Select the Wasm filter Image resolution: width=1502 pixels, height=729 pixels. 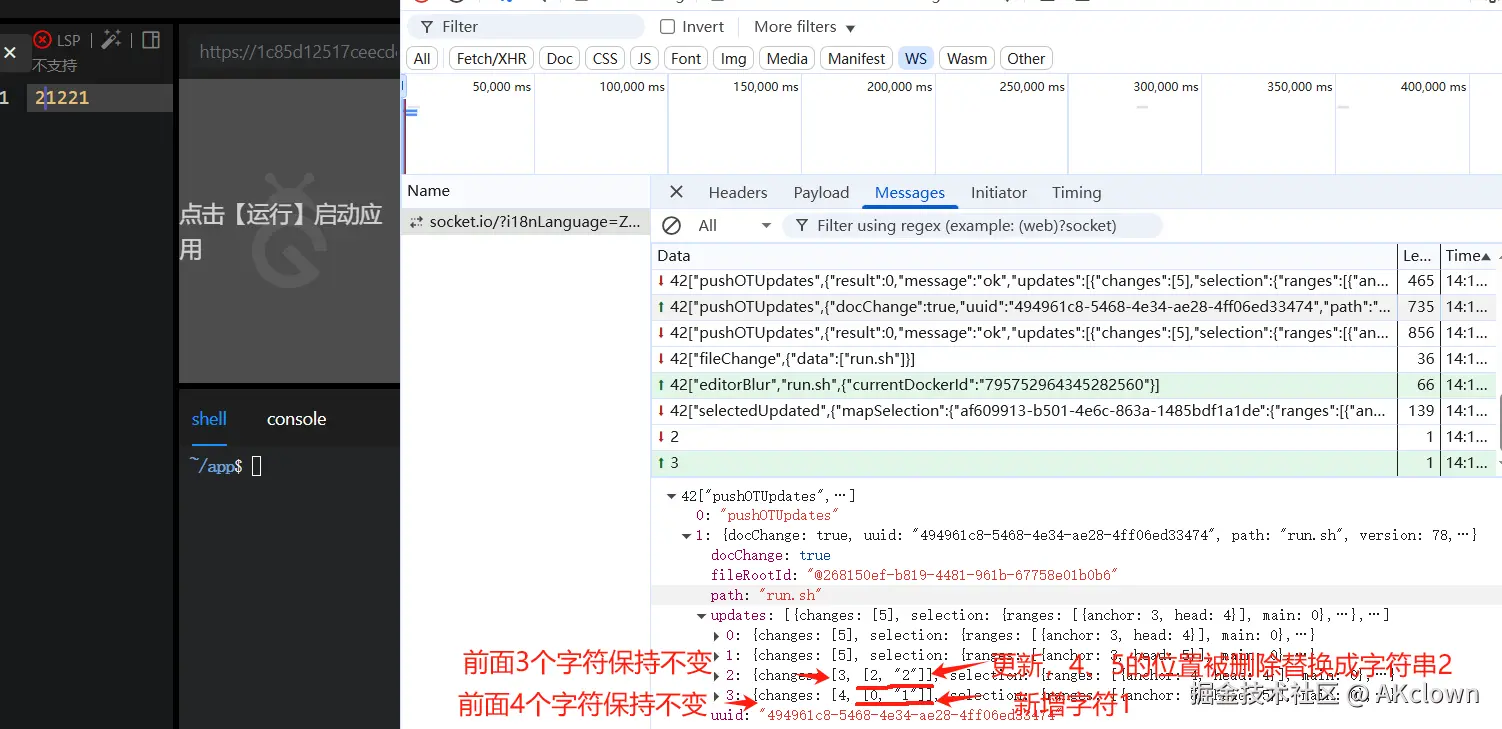[967, 59]
